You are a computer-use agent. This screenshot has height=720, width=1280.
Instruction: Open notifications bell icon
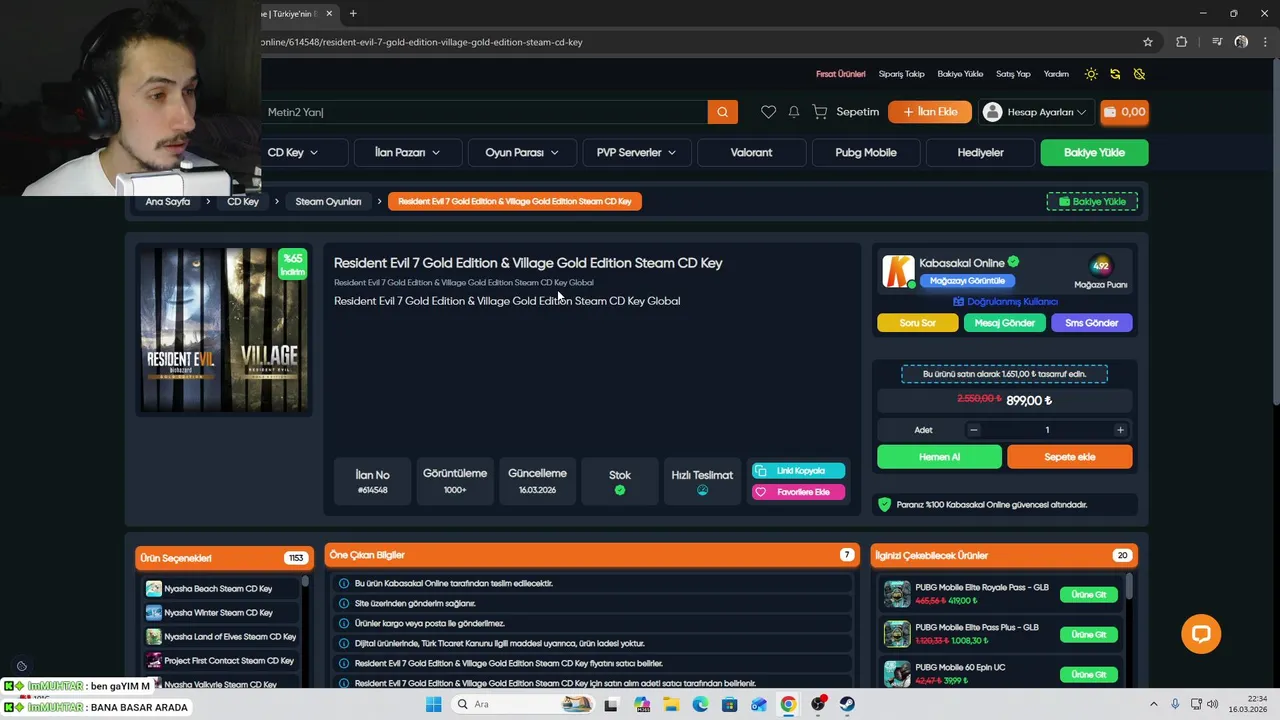click(x=794, y=112)
